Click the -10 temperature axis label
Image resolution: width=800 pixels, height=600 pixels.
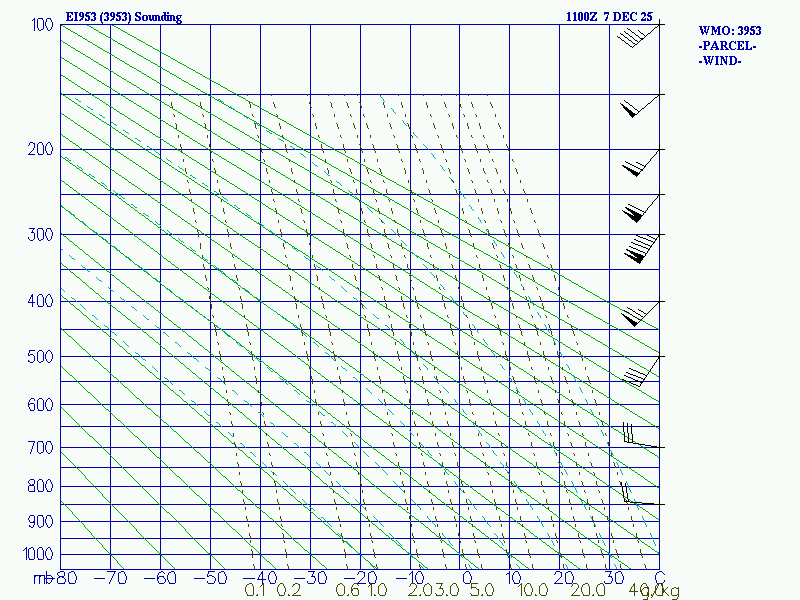410,578
